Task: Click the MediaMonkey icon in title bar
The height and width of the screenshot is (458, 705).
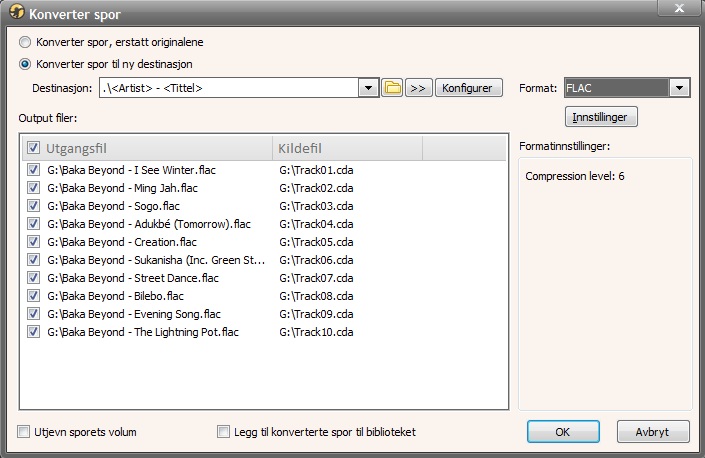Action: pos(17,12)
